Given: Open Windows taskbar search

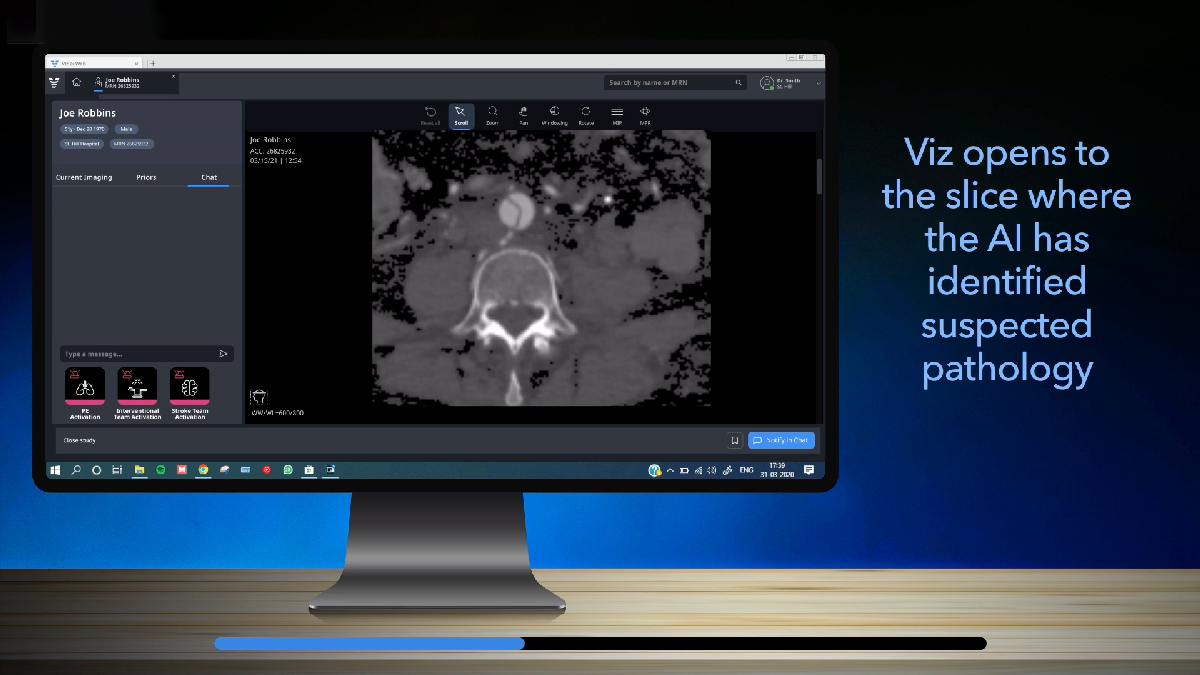Looking at the screenshot, I should click(x=76, y=469).
